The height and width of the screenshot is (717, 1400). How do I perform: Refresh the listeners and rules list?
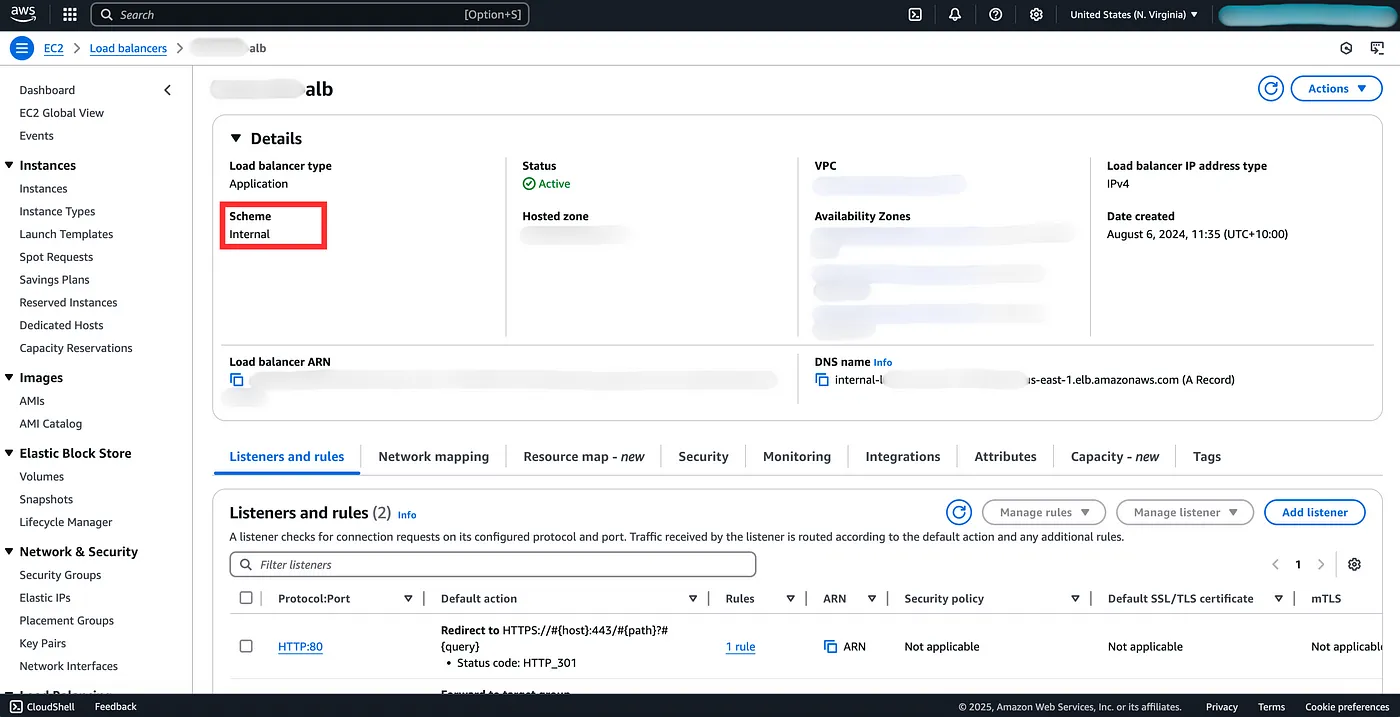click(x=959, y=512)
